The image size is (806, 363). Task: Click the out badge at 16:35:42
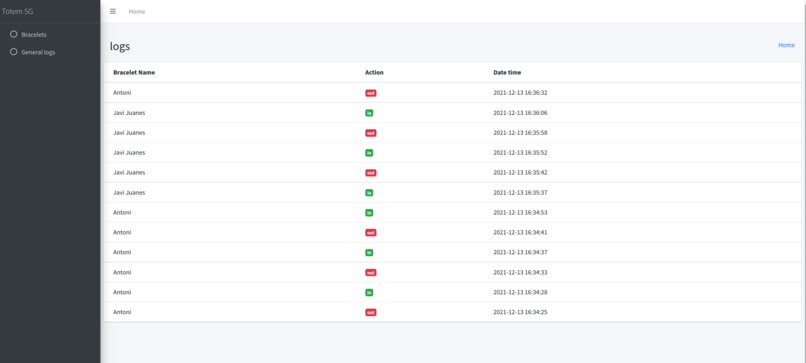coord(371,173)
